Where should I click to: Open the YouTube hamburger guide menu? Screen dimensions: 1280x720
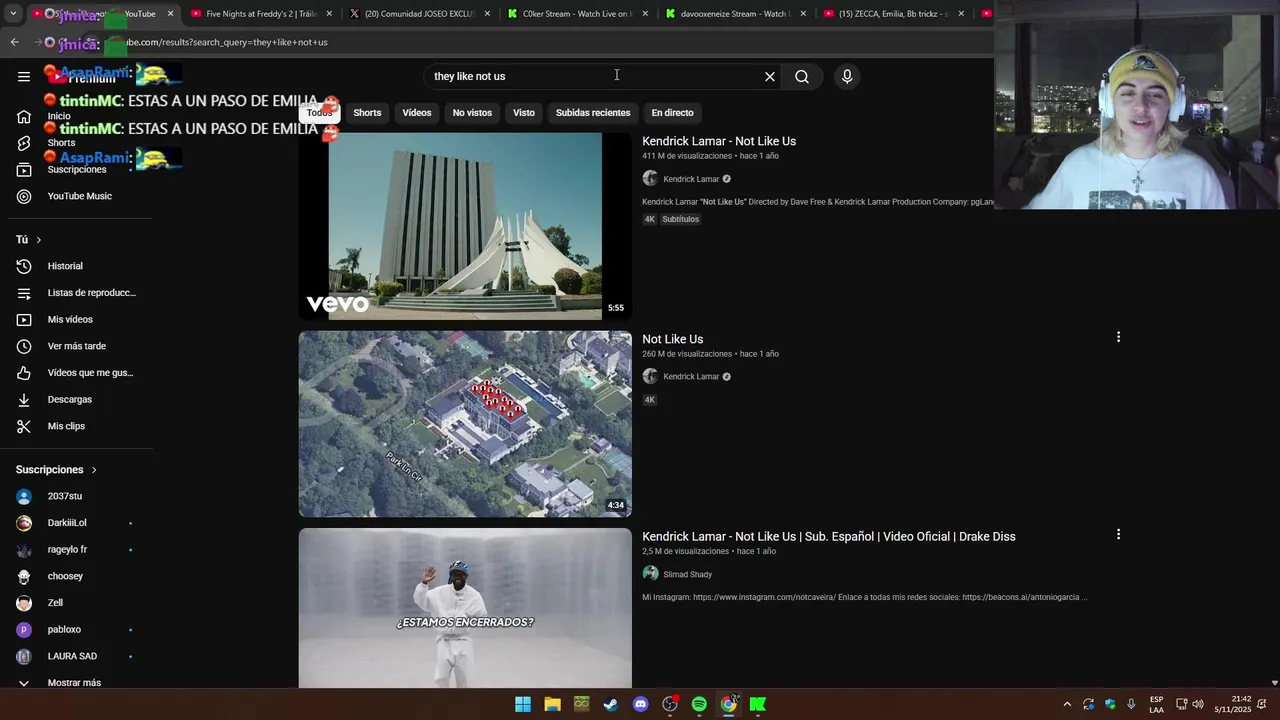(x=23, y=76)
